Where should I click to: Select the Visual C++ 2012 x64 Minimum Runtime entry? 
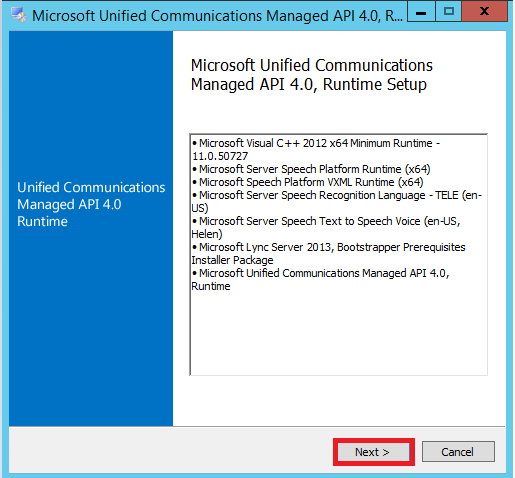pos(316,150)
